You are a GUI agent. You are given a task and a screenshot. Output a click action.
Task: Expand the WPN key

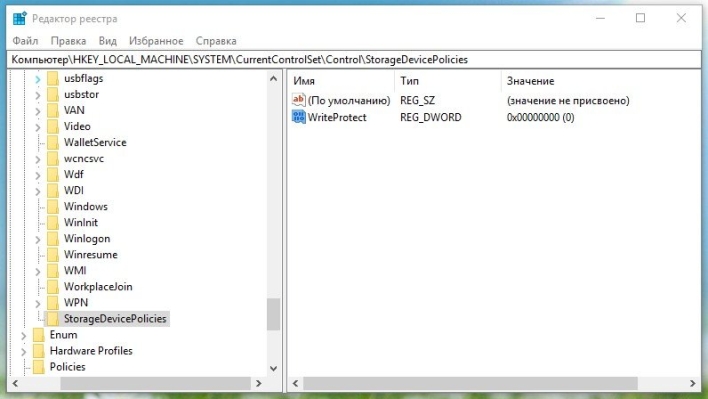point(38,304)
